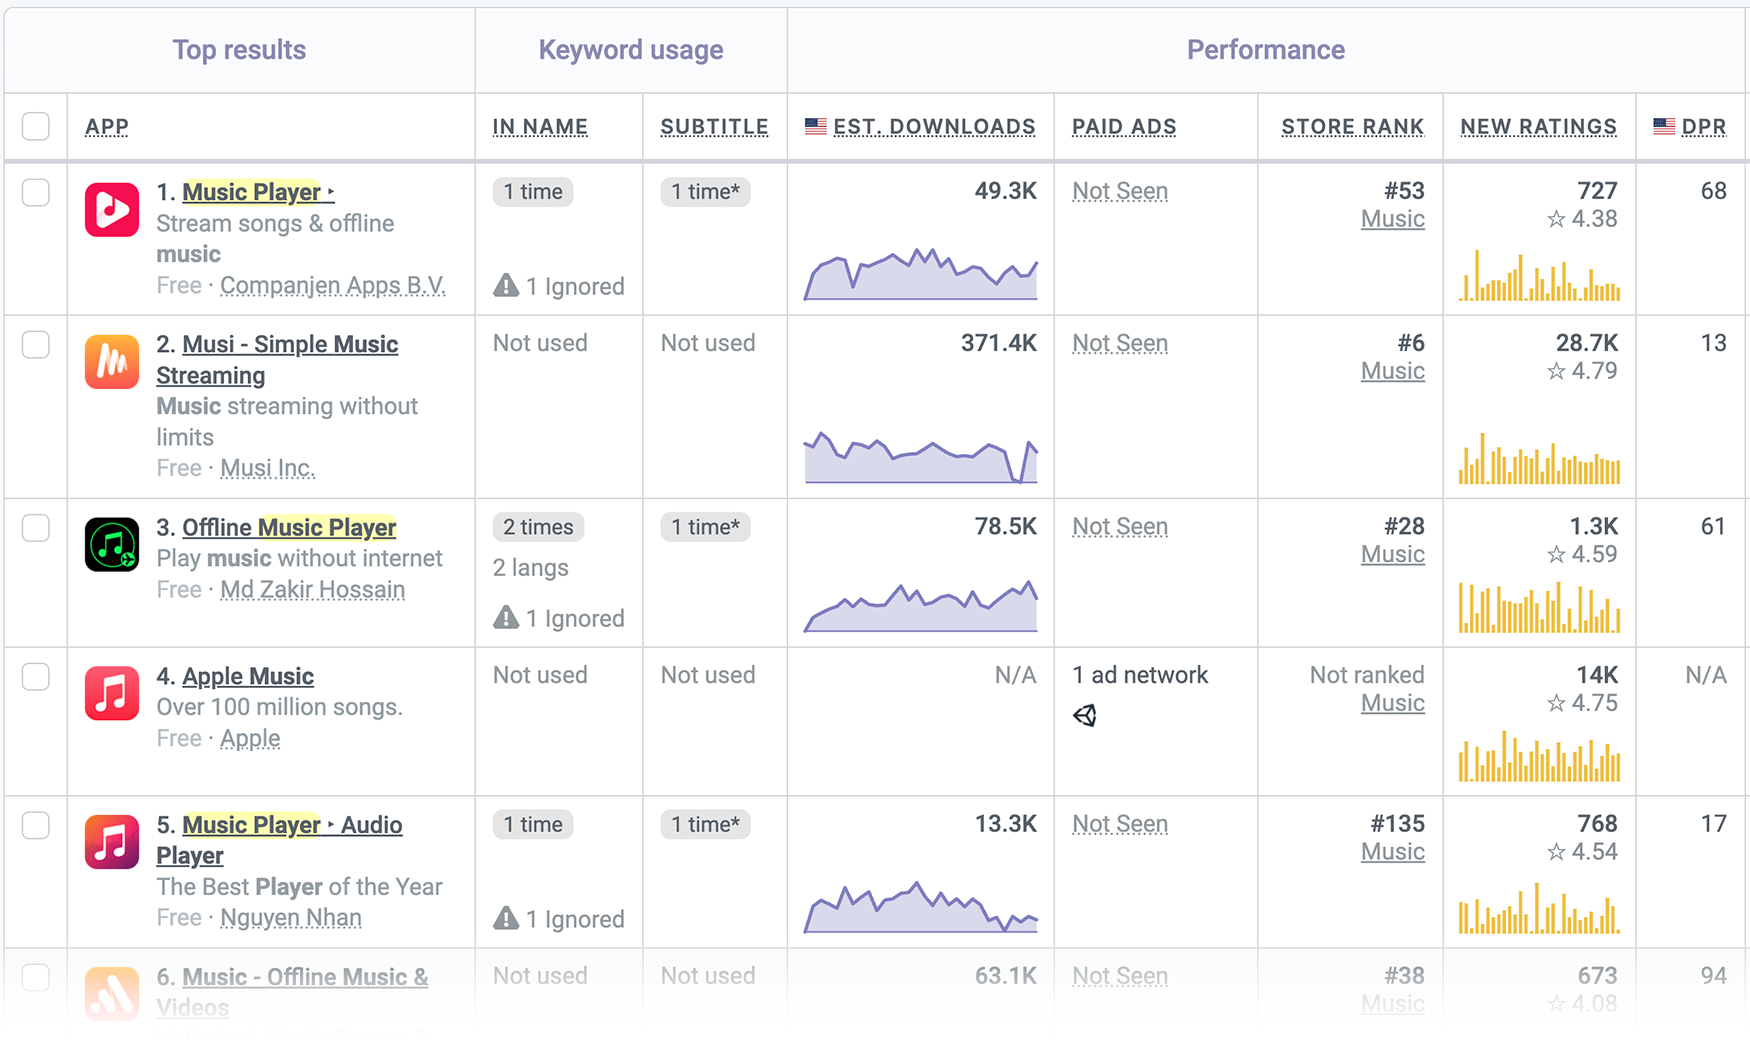The height and width of the screenshot is (1062, 1750).
Task: Click the Top results group header
Action: coord(239,50)
